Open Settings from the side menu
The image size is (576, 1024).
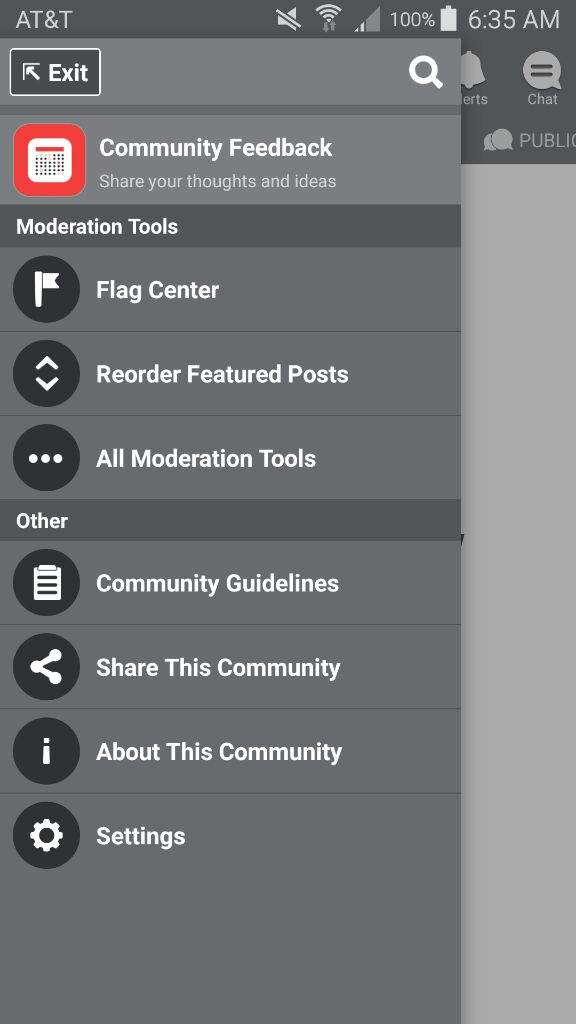(x=230, y=835)
